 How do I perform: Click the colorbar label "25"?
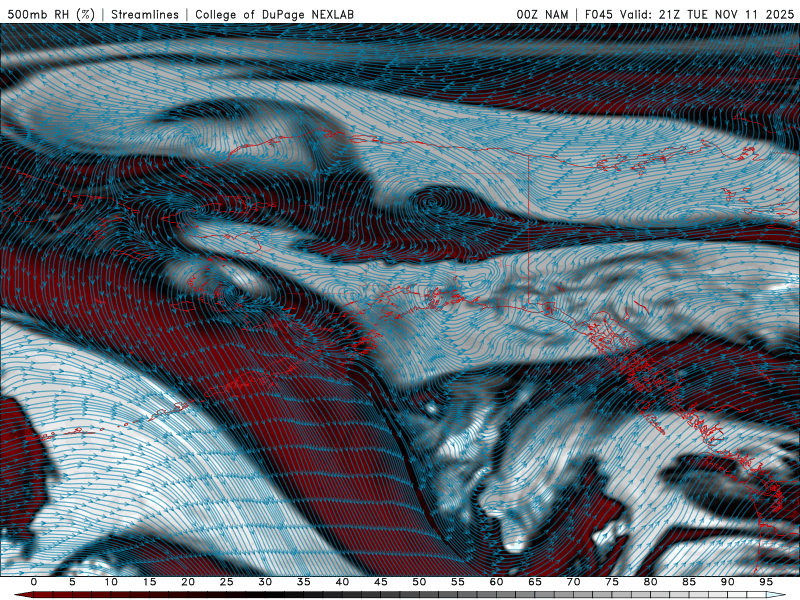(227, 582)
